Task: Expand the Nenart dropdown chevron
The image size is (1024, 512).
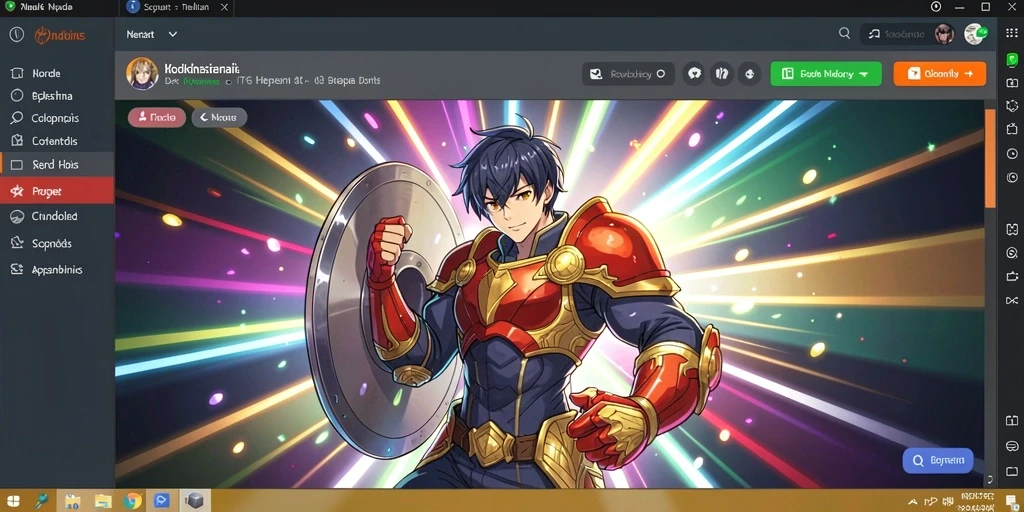Action: [172, 34]
